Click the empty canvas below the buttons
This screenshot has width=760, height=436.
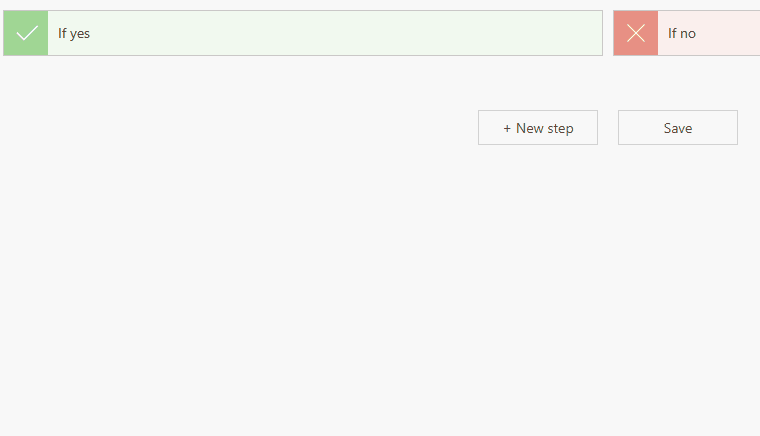click(380, 300)
